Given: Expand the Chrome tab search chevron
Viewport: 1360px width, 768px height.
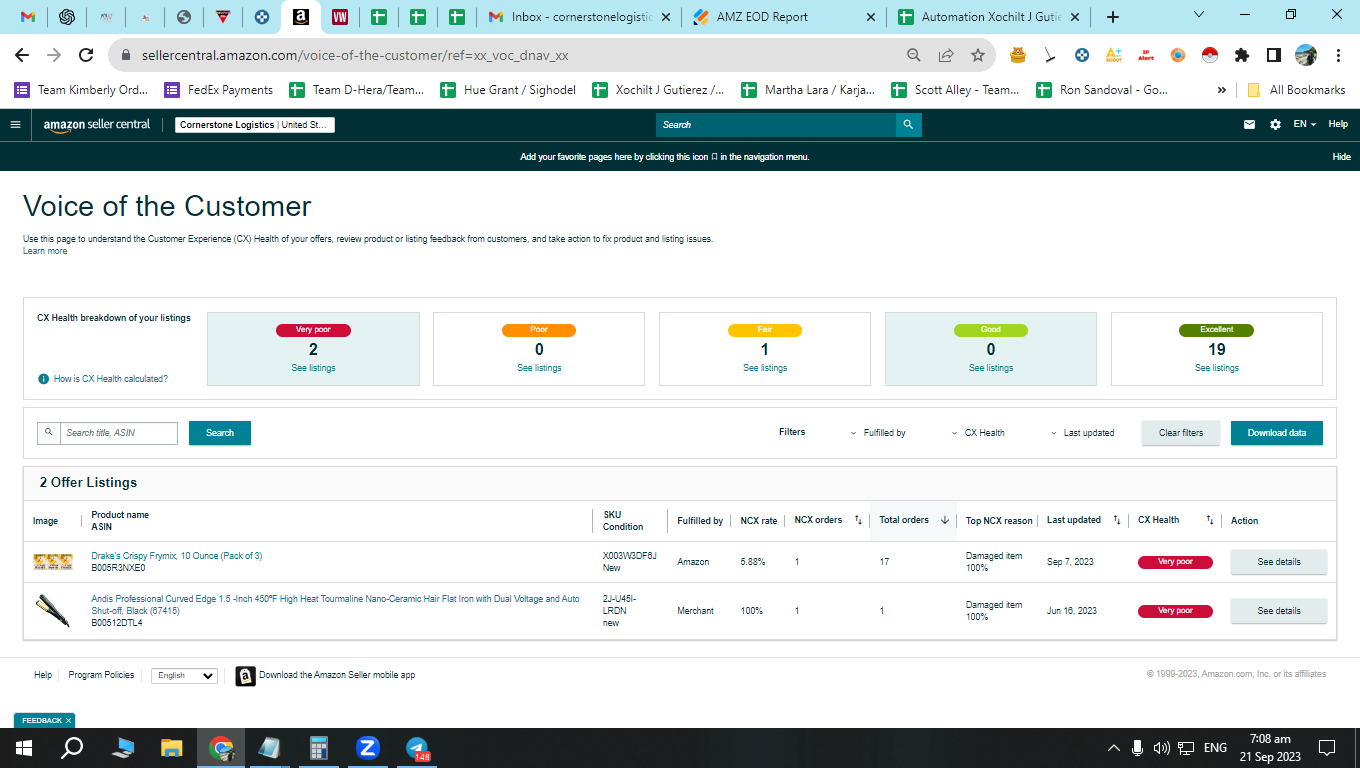Looking at the screenshot, I should click(x=1200, y=17).
